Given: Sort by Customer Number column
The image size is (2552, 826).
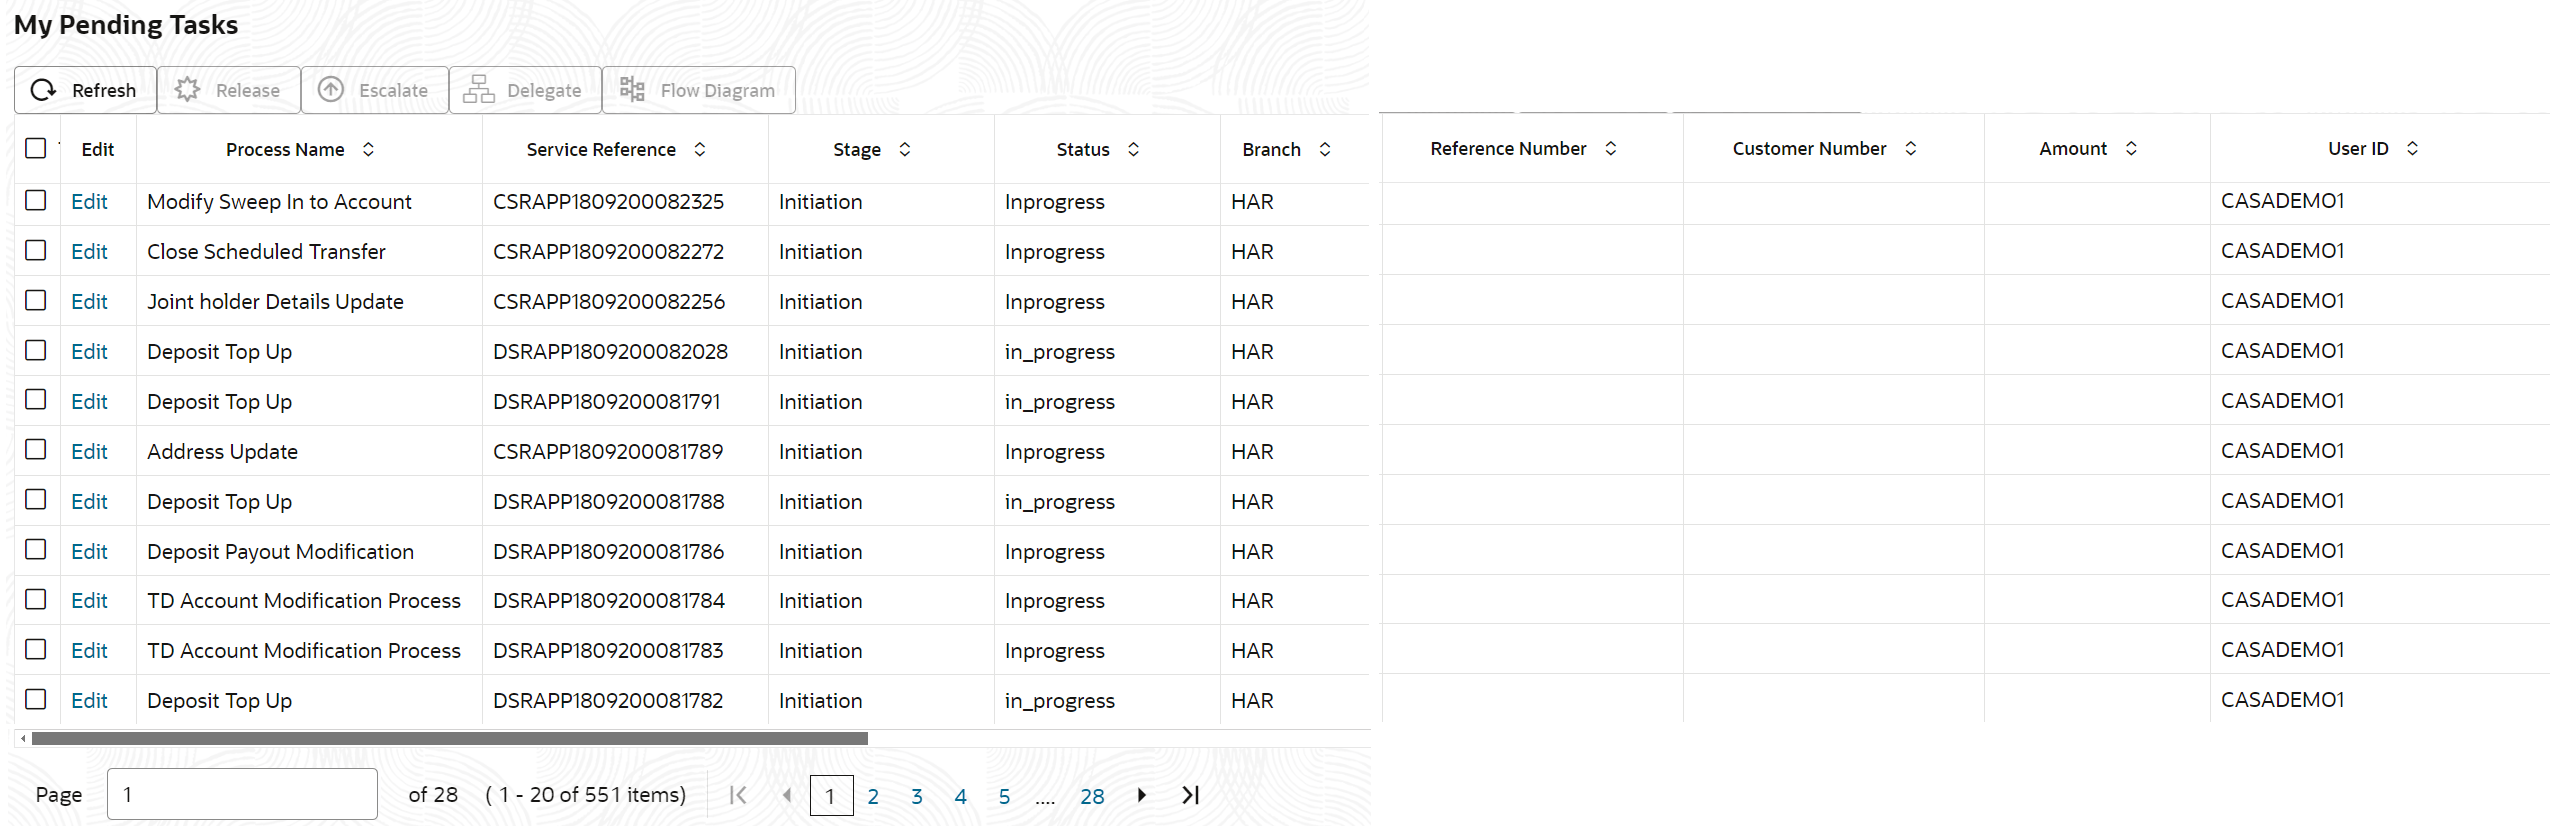Looking at the screenshot, I should [1911, 148].
